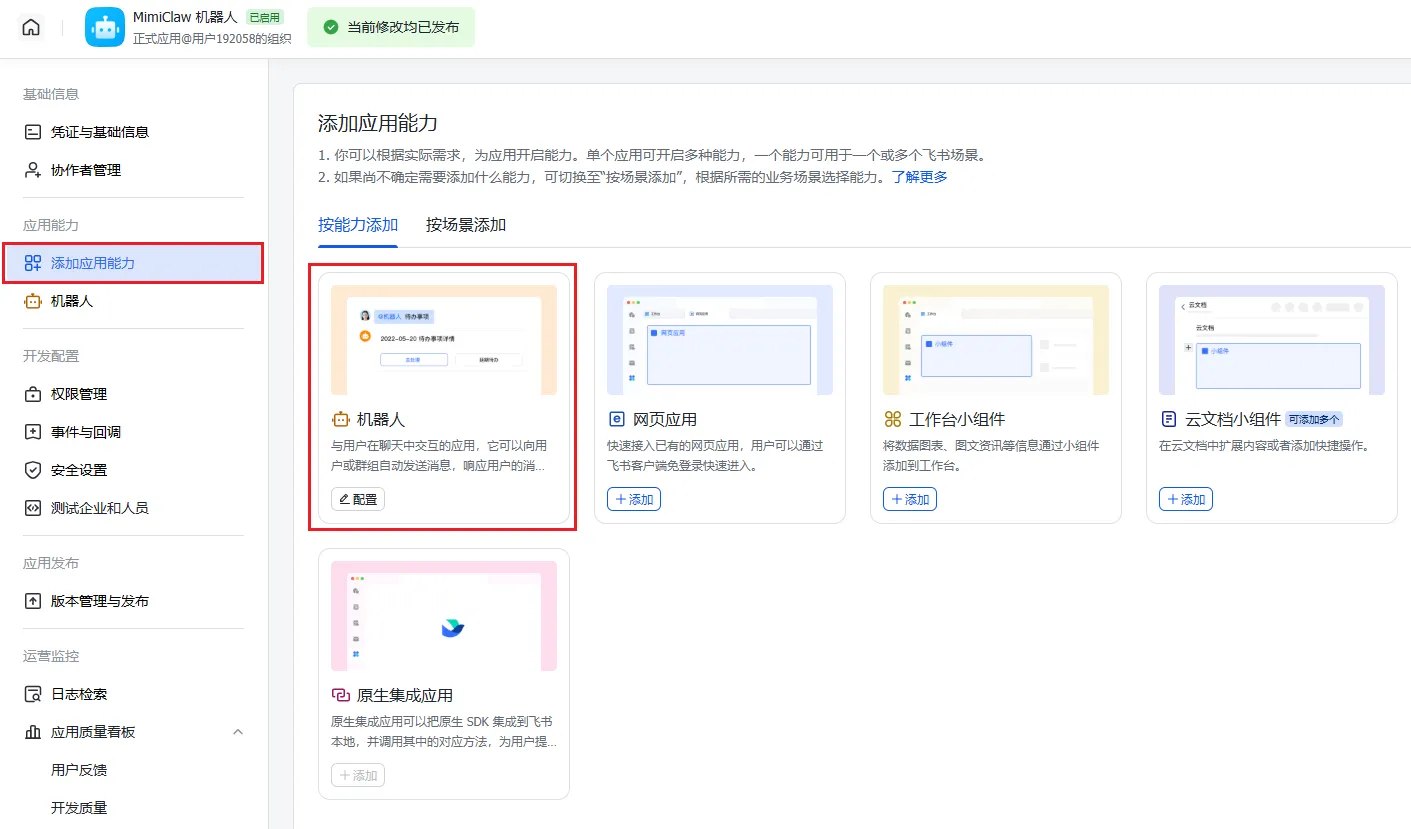
Task: Click the 了解更多 link
Action: [x=919, y=177]
